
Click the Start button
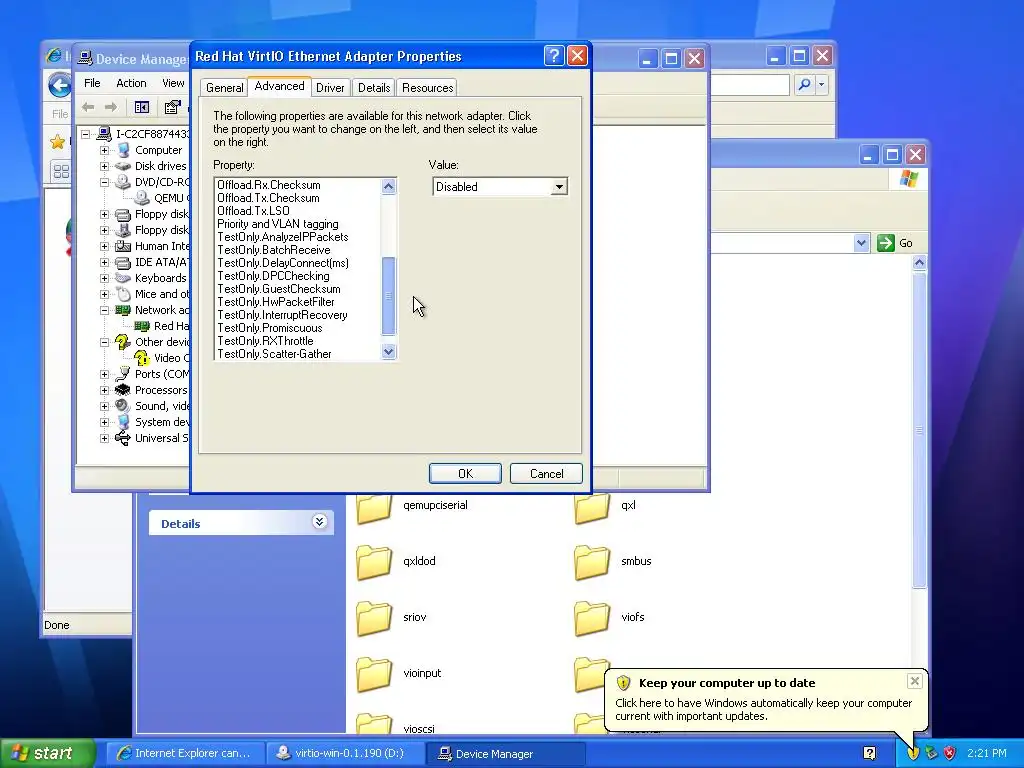pyautogui.click(x=48, y=753)
